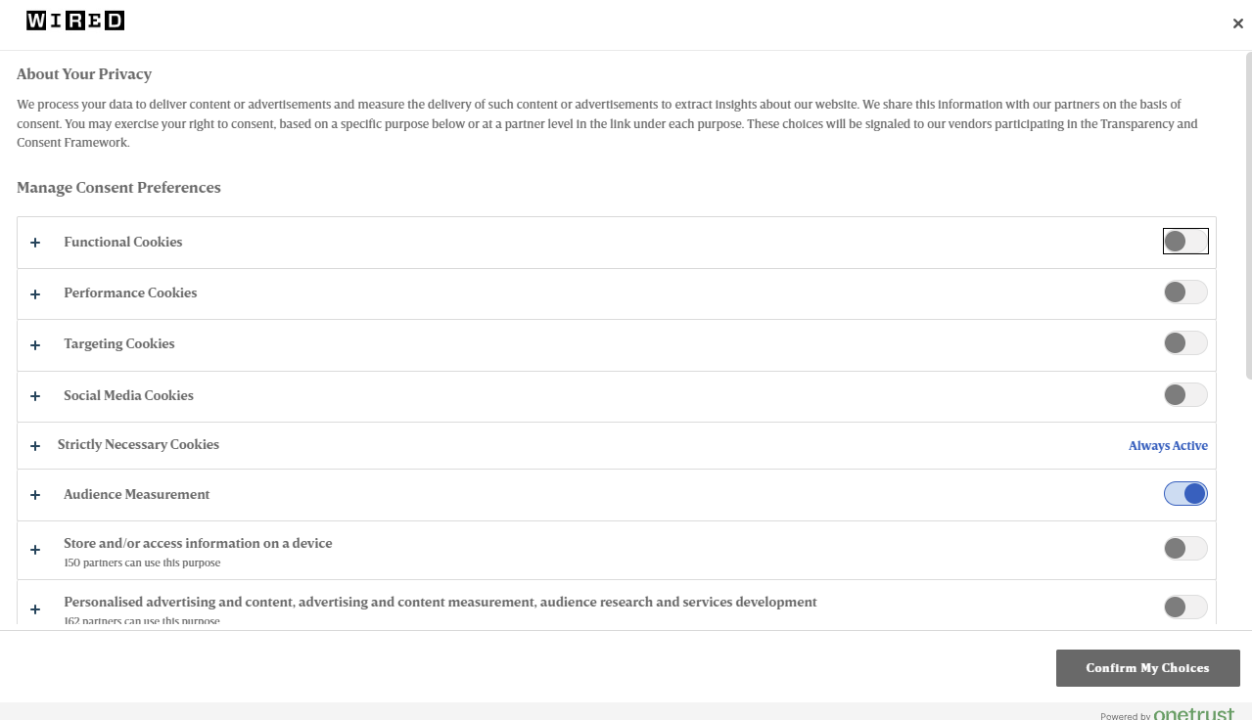
Task: Expand the Functional Cookies section
Action: pos(35,243)
